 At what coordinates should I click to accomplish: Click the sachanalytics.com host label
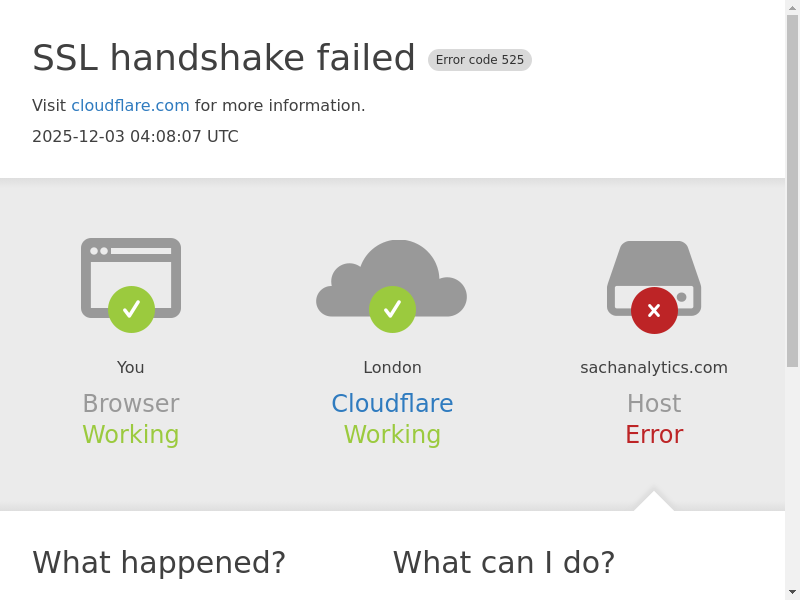654,368
